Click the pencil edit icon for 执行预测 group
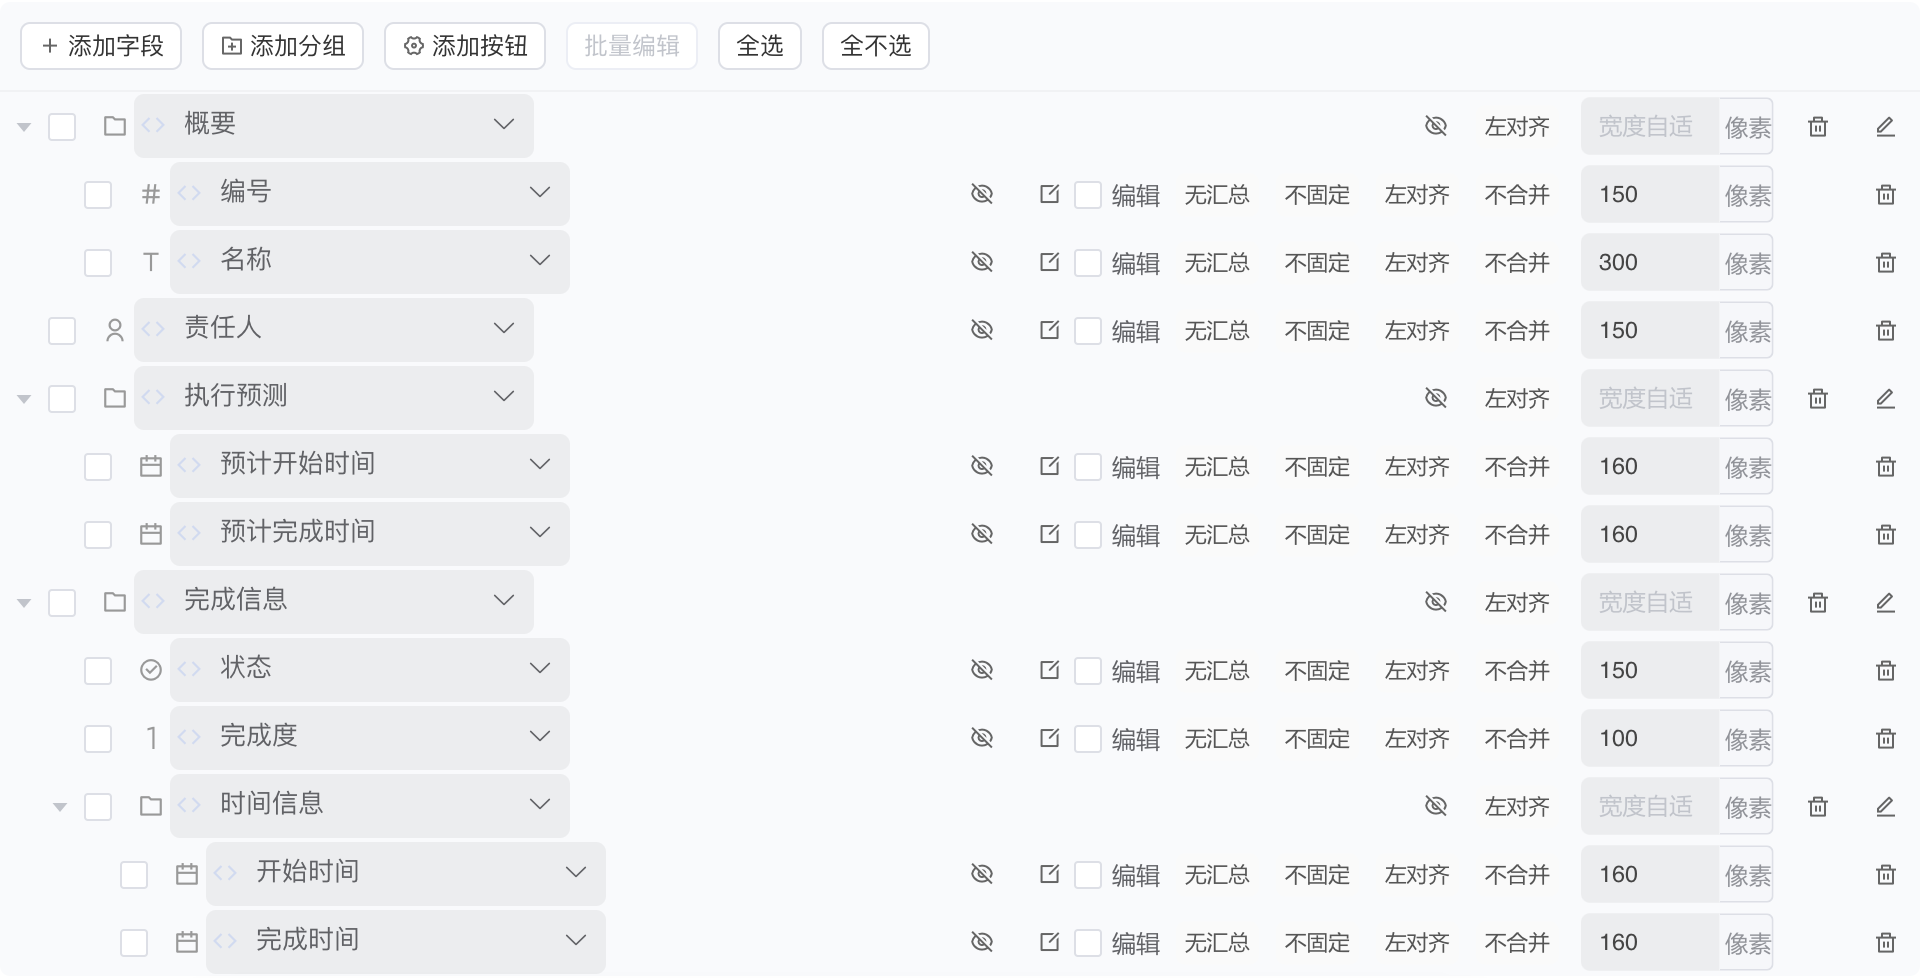Image resolution: width=1922 pixels, height=978 pixels. pos(1886,398)
